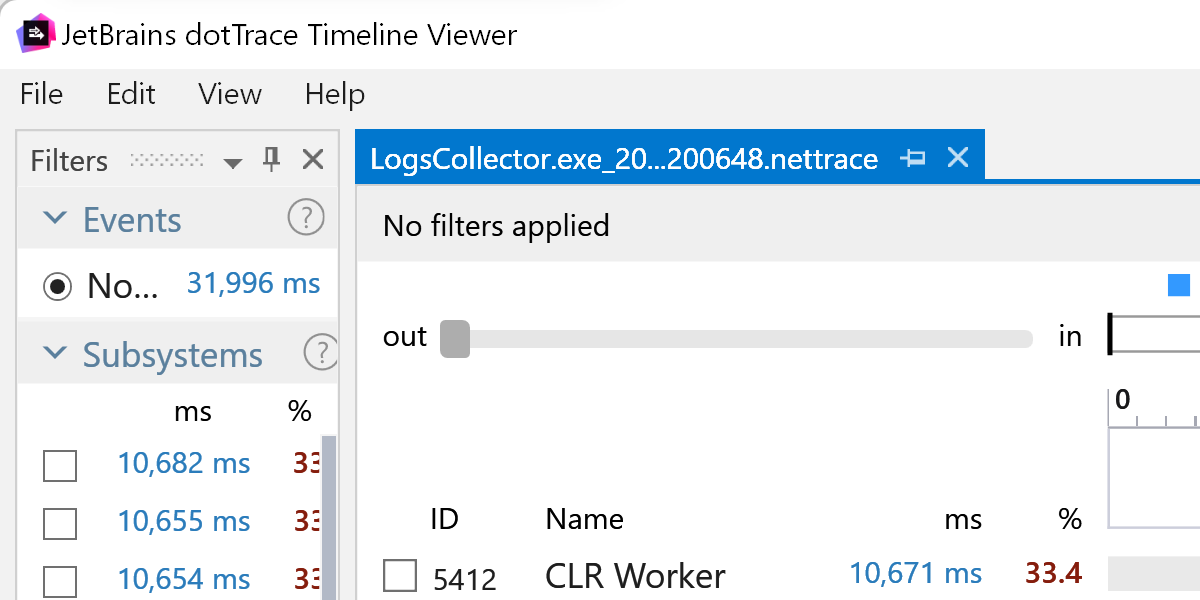Check the CLR Worker thread 5412 checkbox
This screenshot has height=600, width=1200.
coord(400,576)
